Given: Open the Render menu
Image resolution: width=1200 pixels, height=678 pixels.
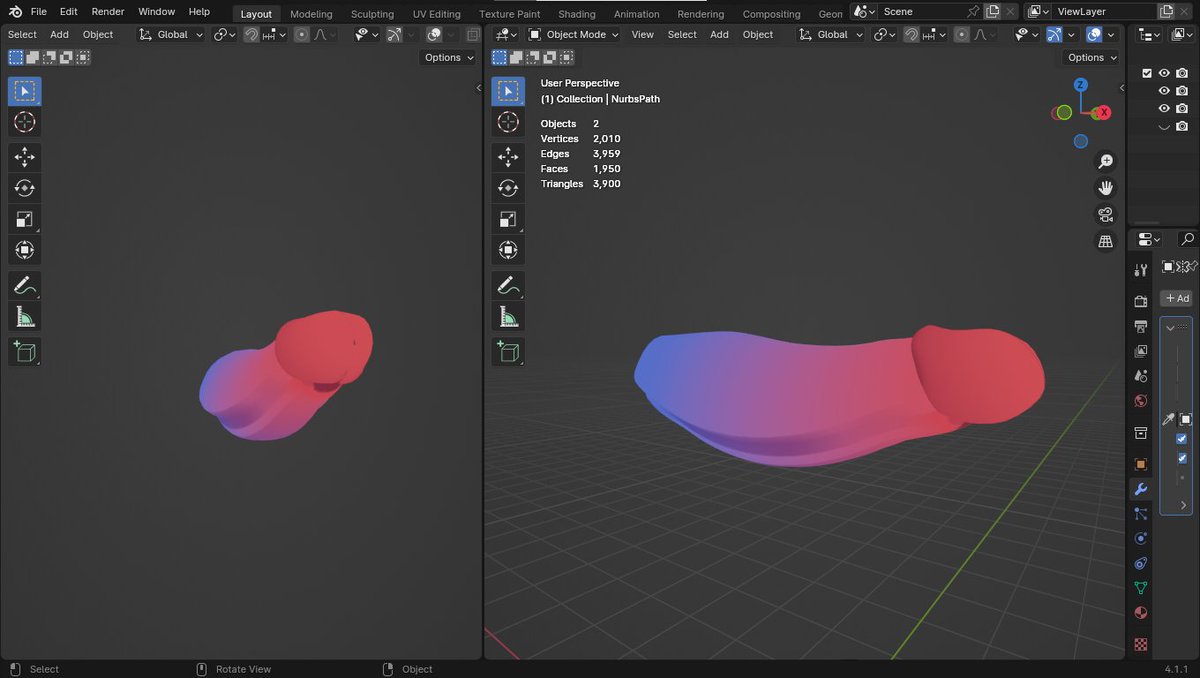Looking at the screenshot, I should (x=108, y=12).
